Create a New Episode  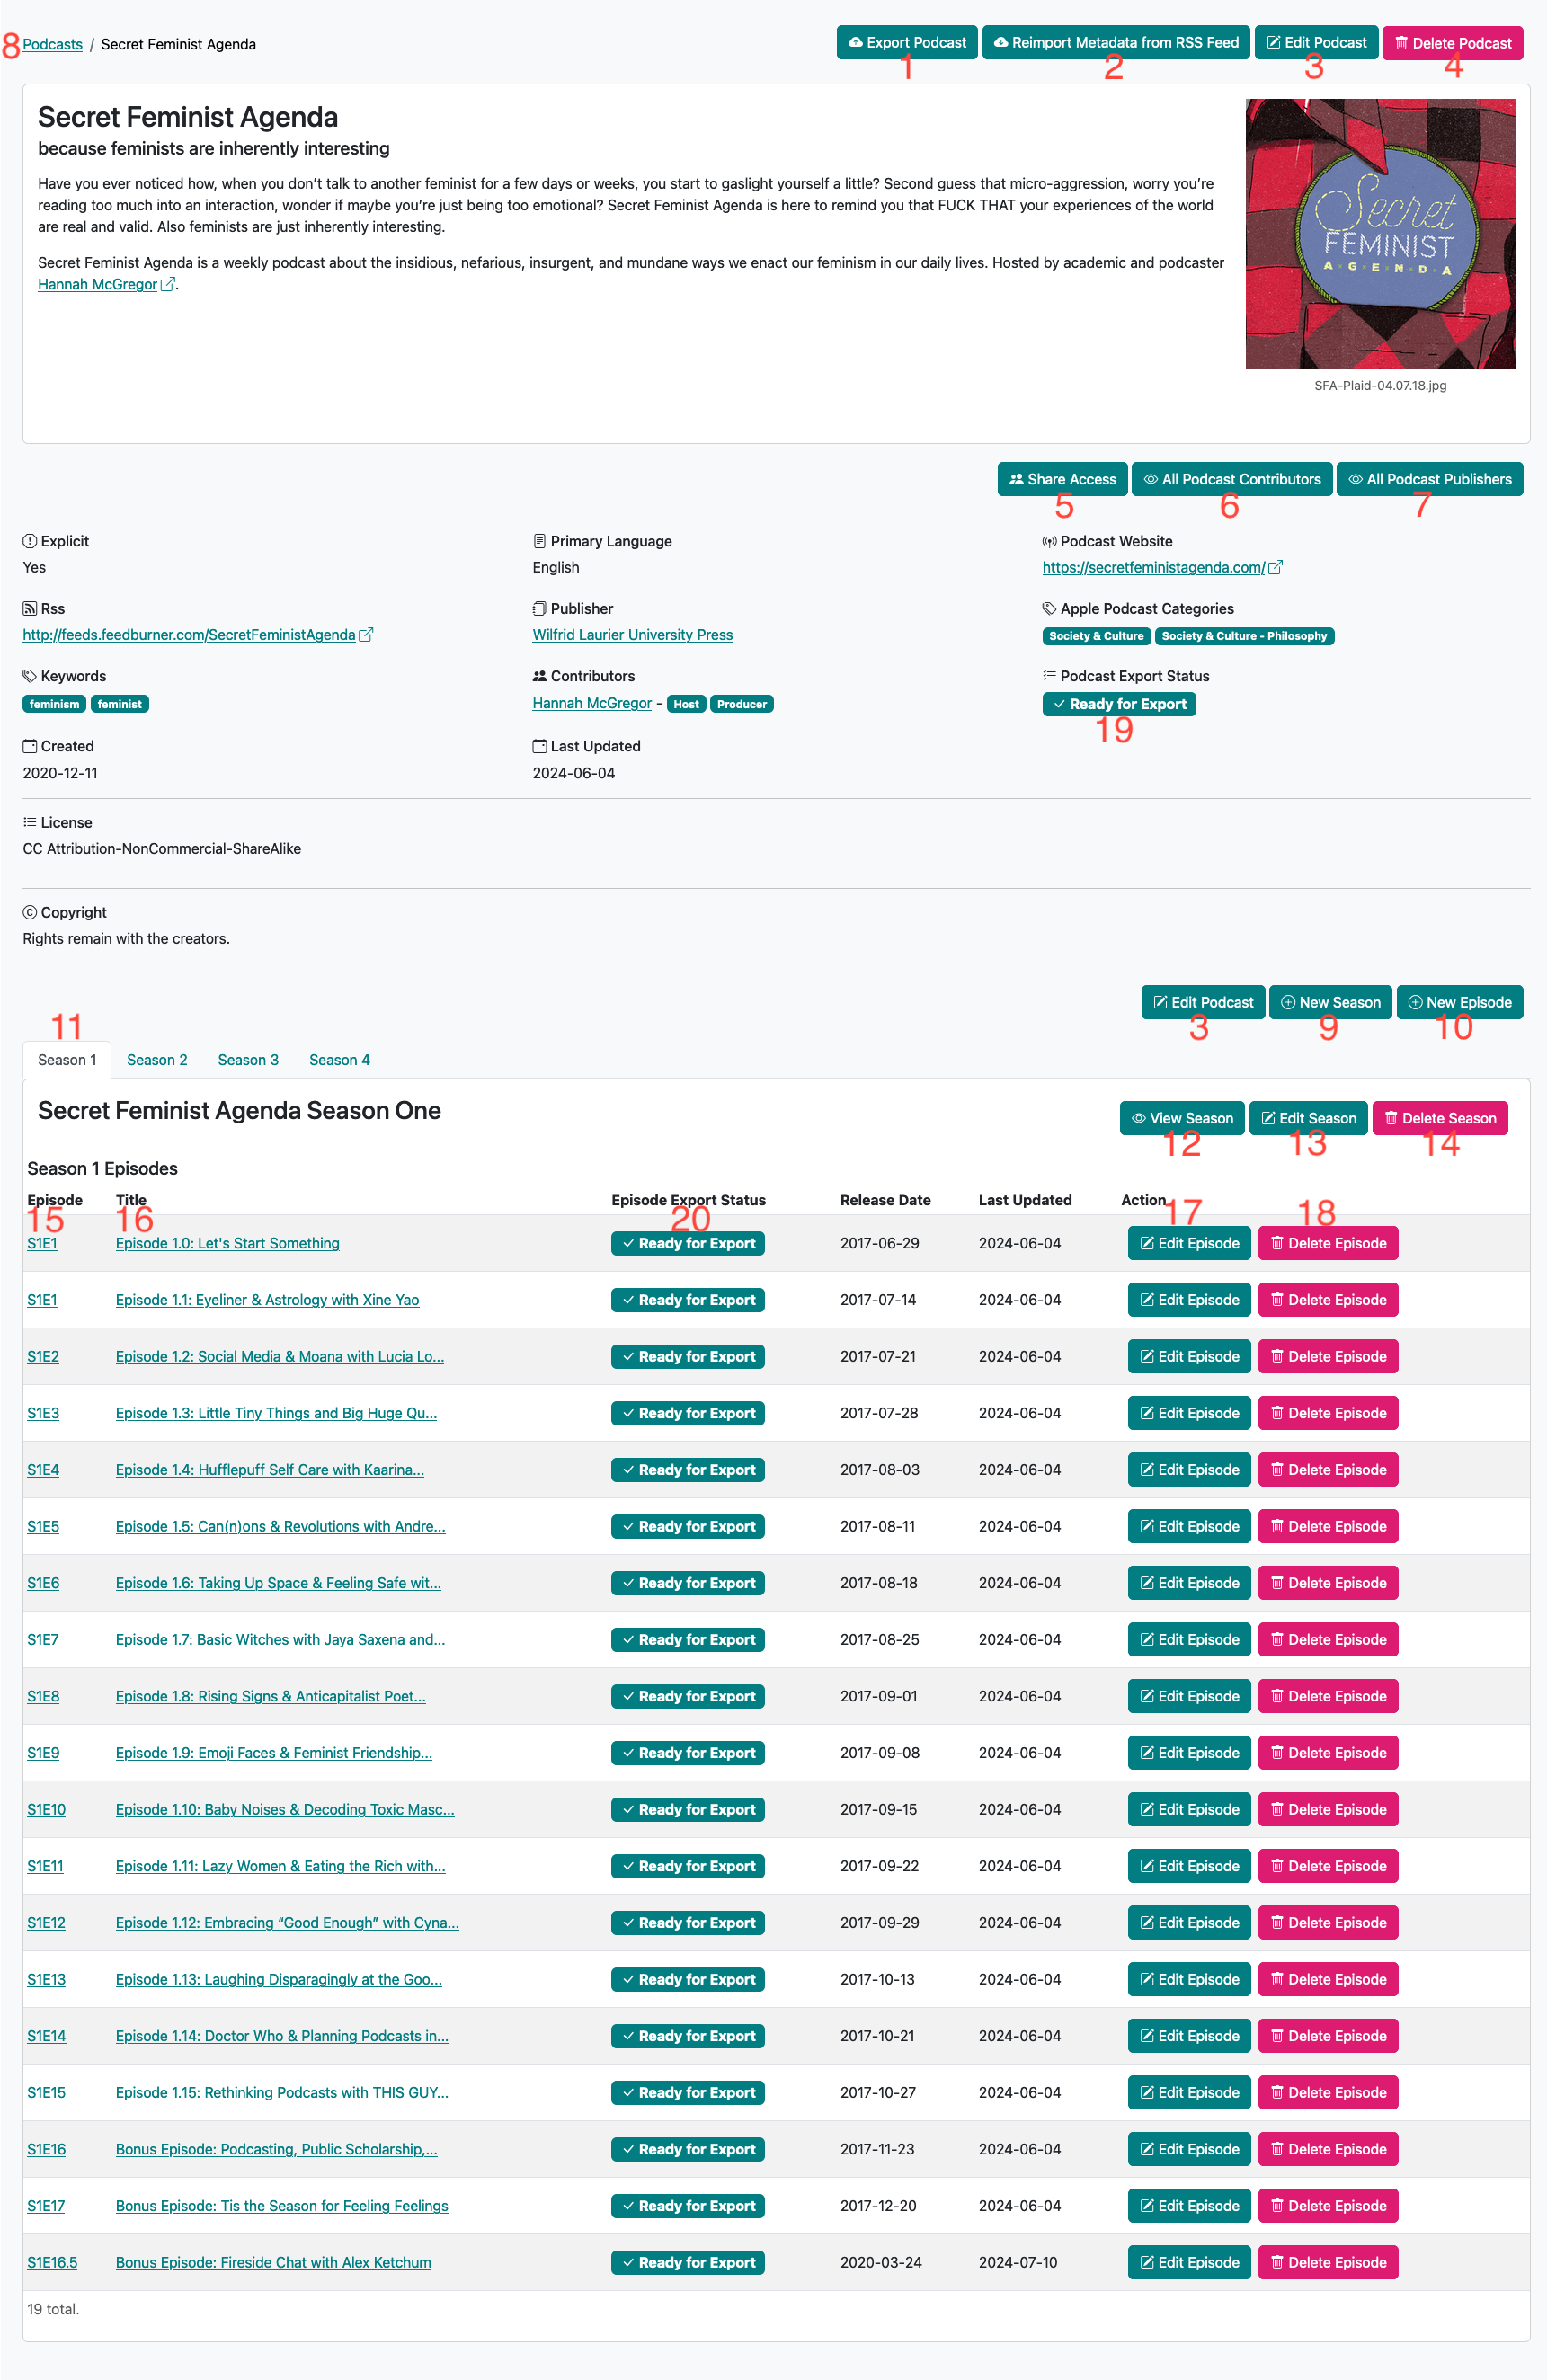click(1459, 1002)
